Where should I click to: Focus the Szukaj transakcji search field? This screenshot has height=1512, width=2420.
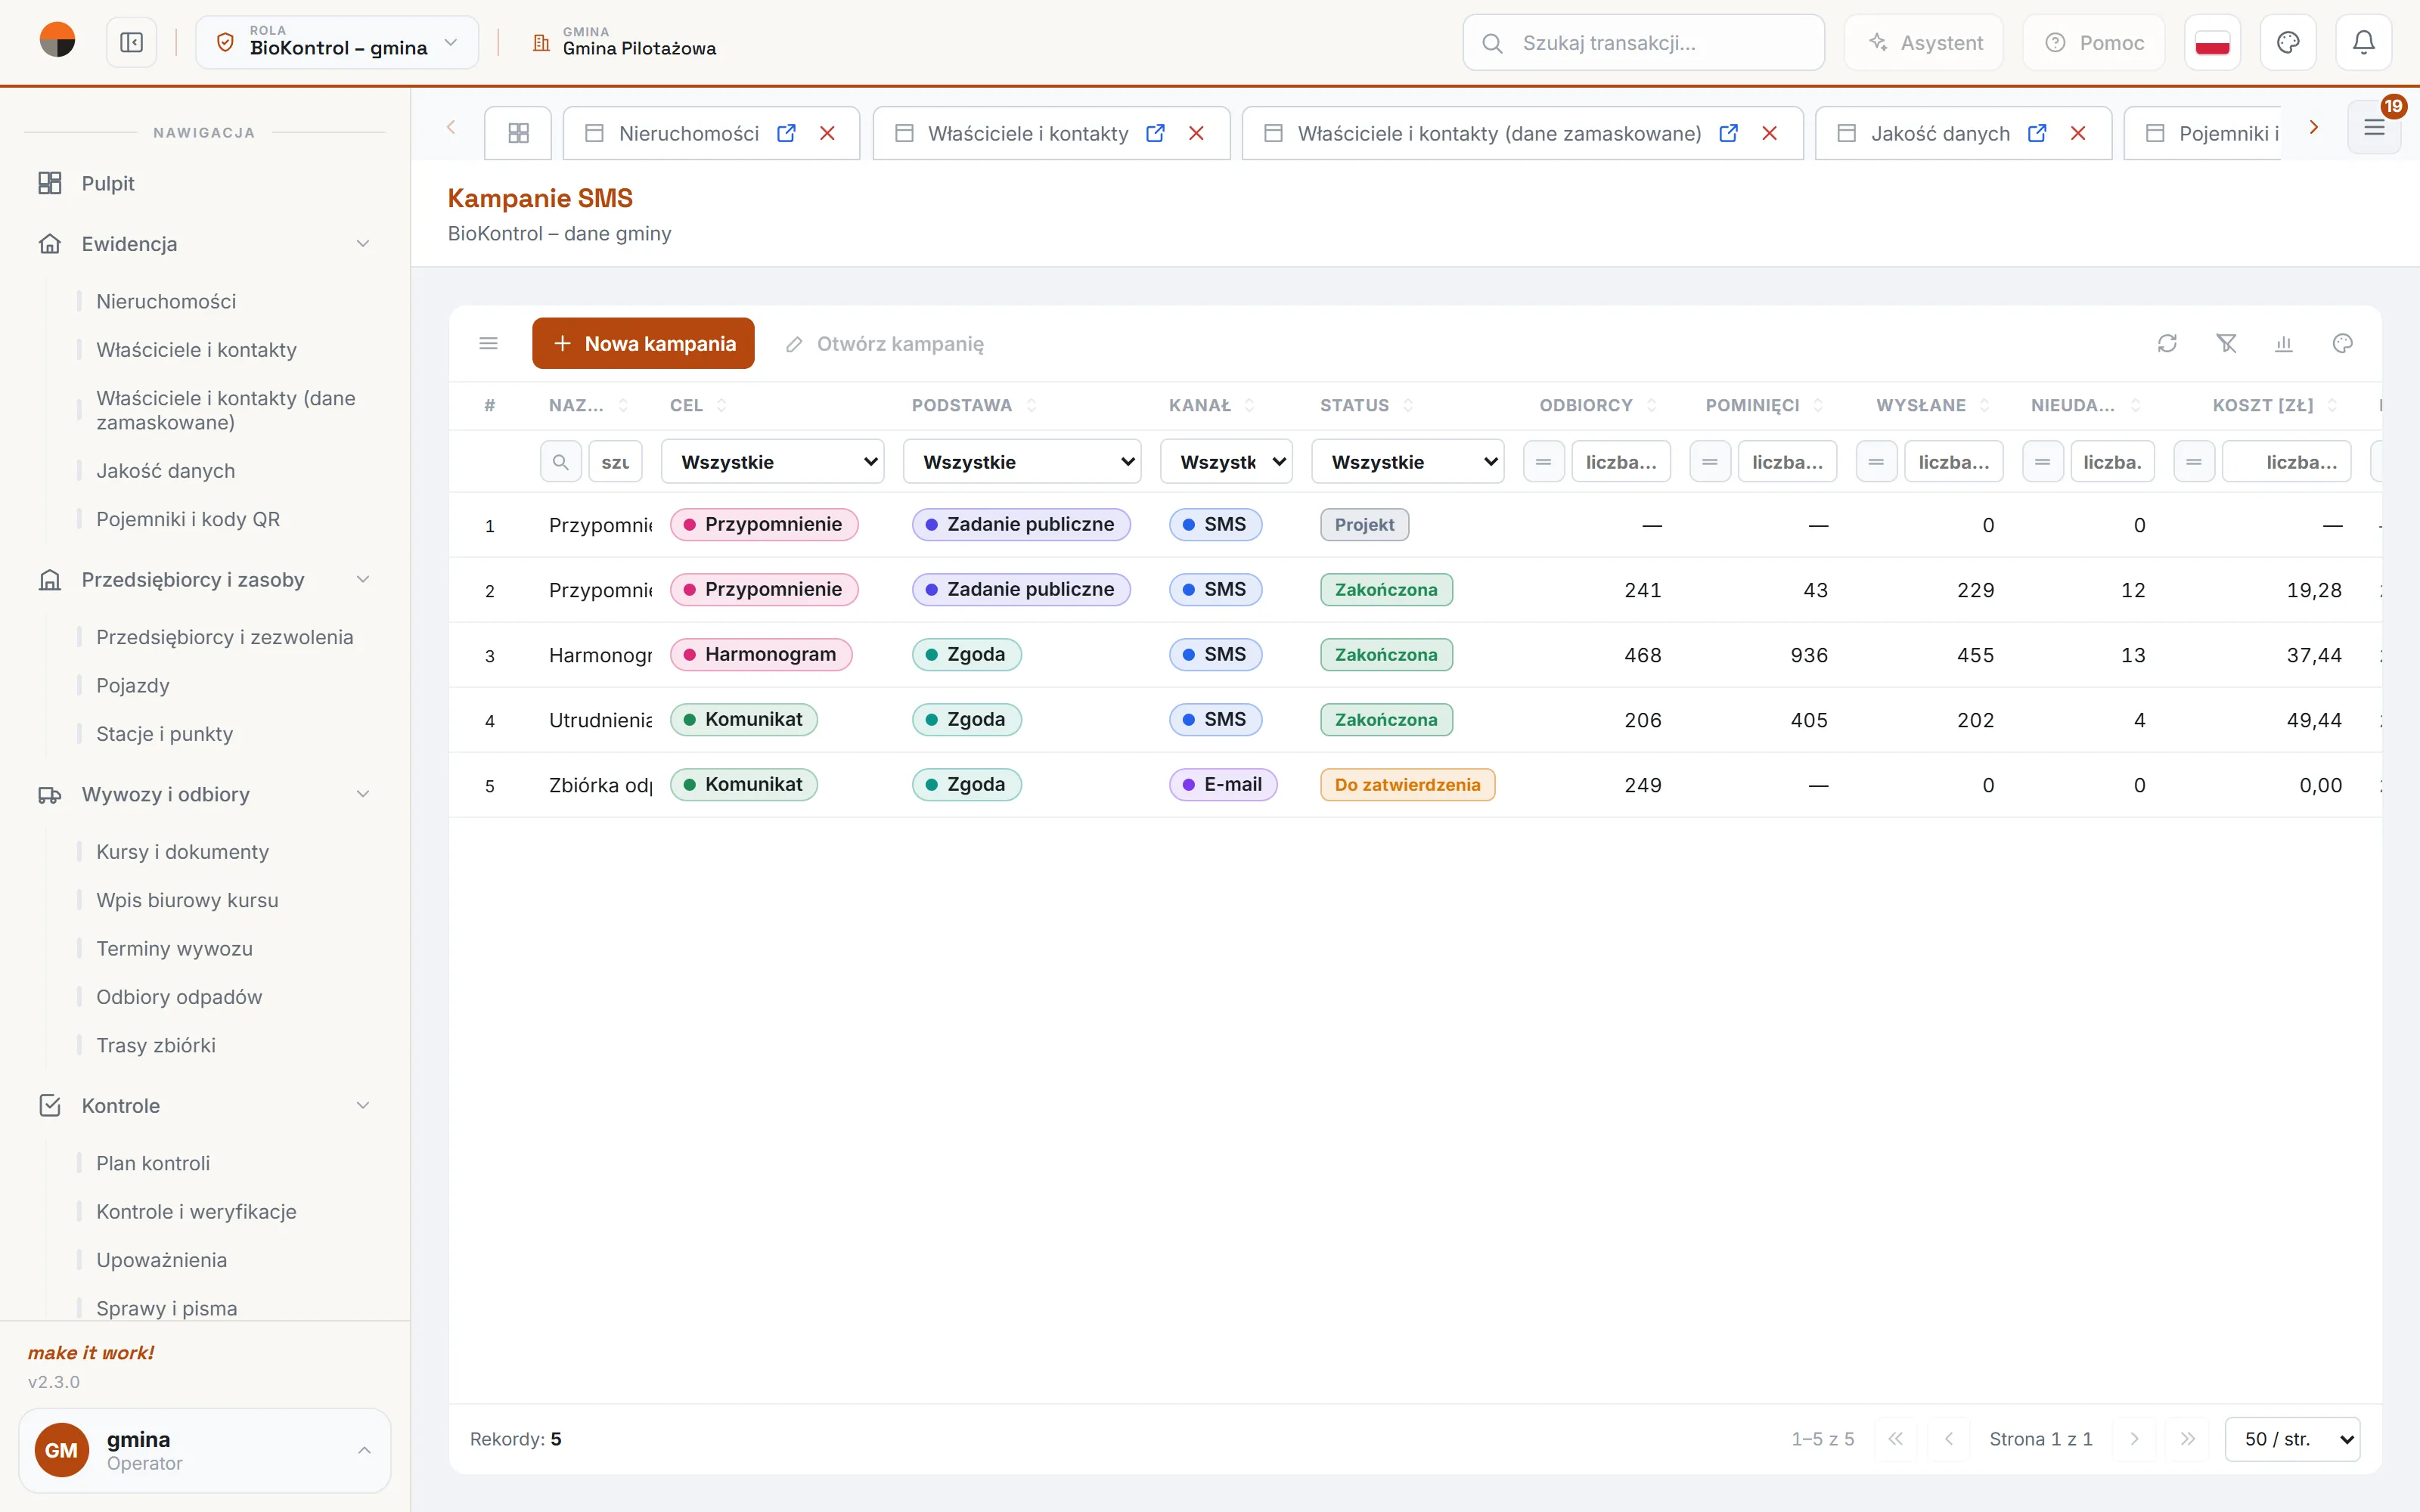[1643, 43]
